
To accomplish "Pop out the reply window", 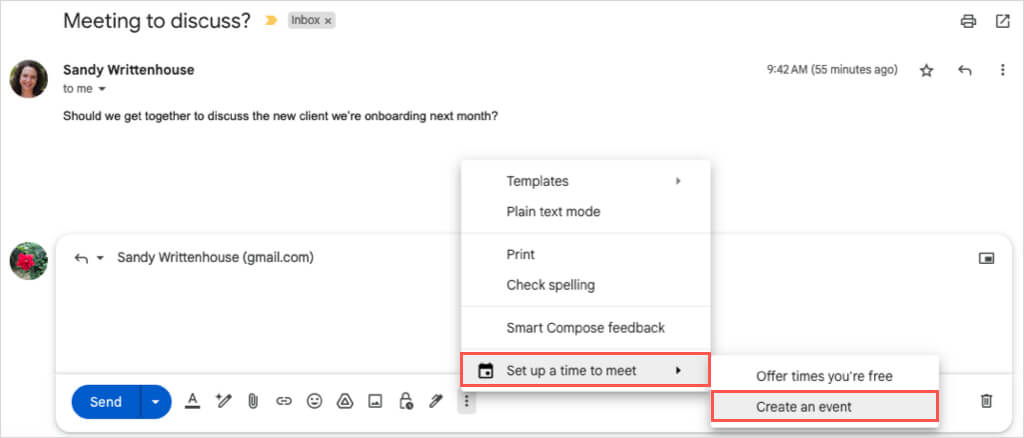I will point(986,258).
